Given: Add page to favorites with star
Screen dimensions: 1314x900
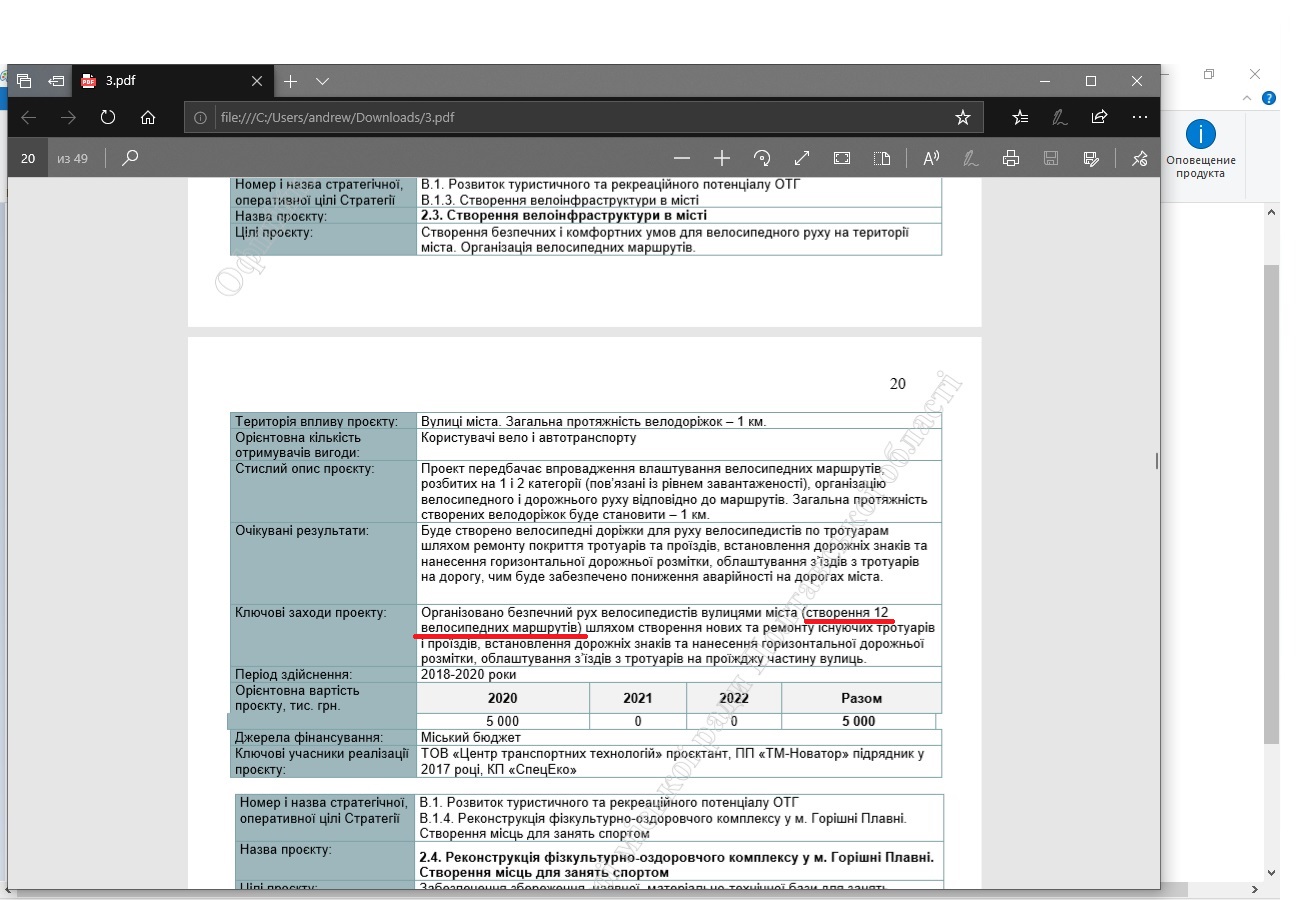Looking at the screenshot, I should pyautogui.click(x=962, y=117).
